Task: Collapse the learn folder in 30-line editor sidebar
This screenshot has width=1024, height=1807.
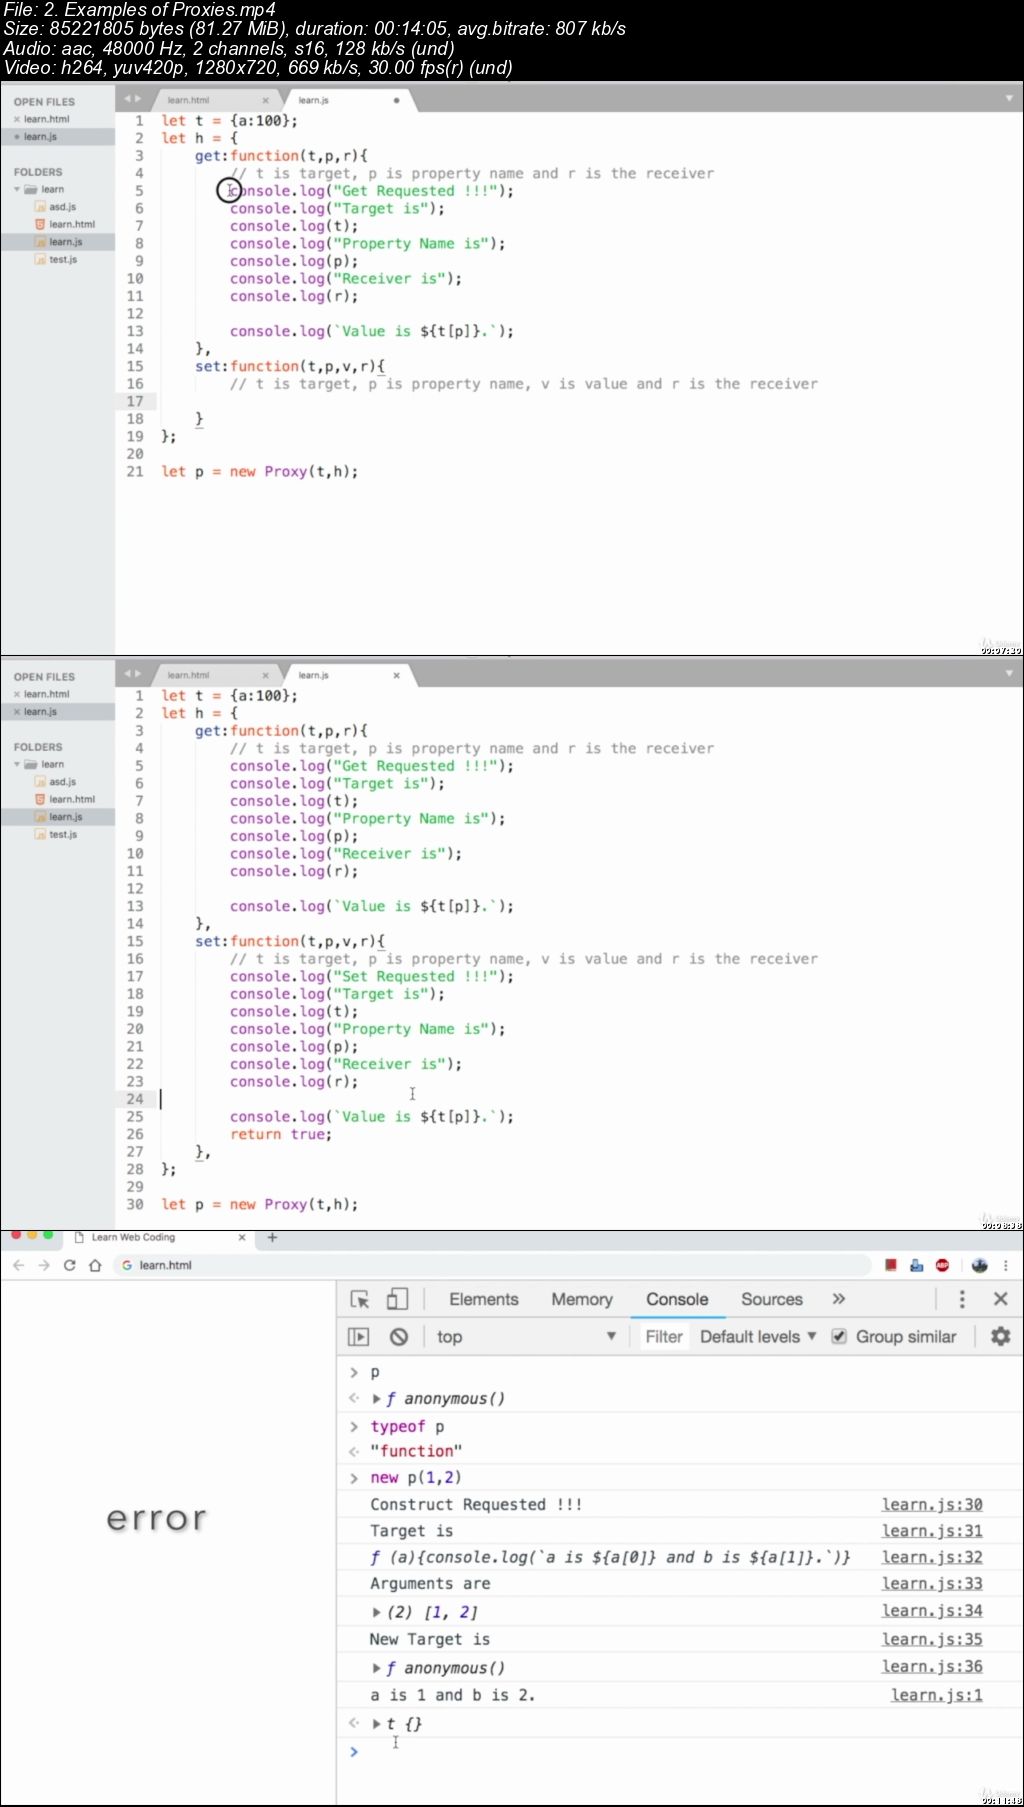Action: click(17, 764)
